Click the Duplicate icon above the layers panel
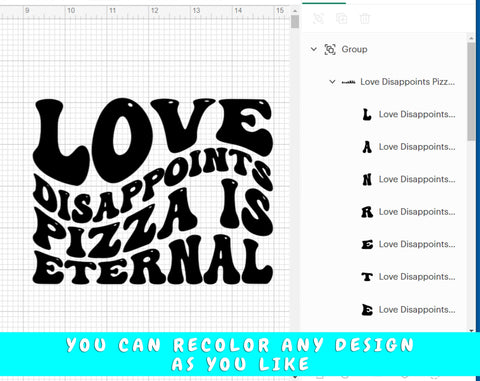480x381 pixels. [x=341, y=18]
